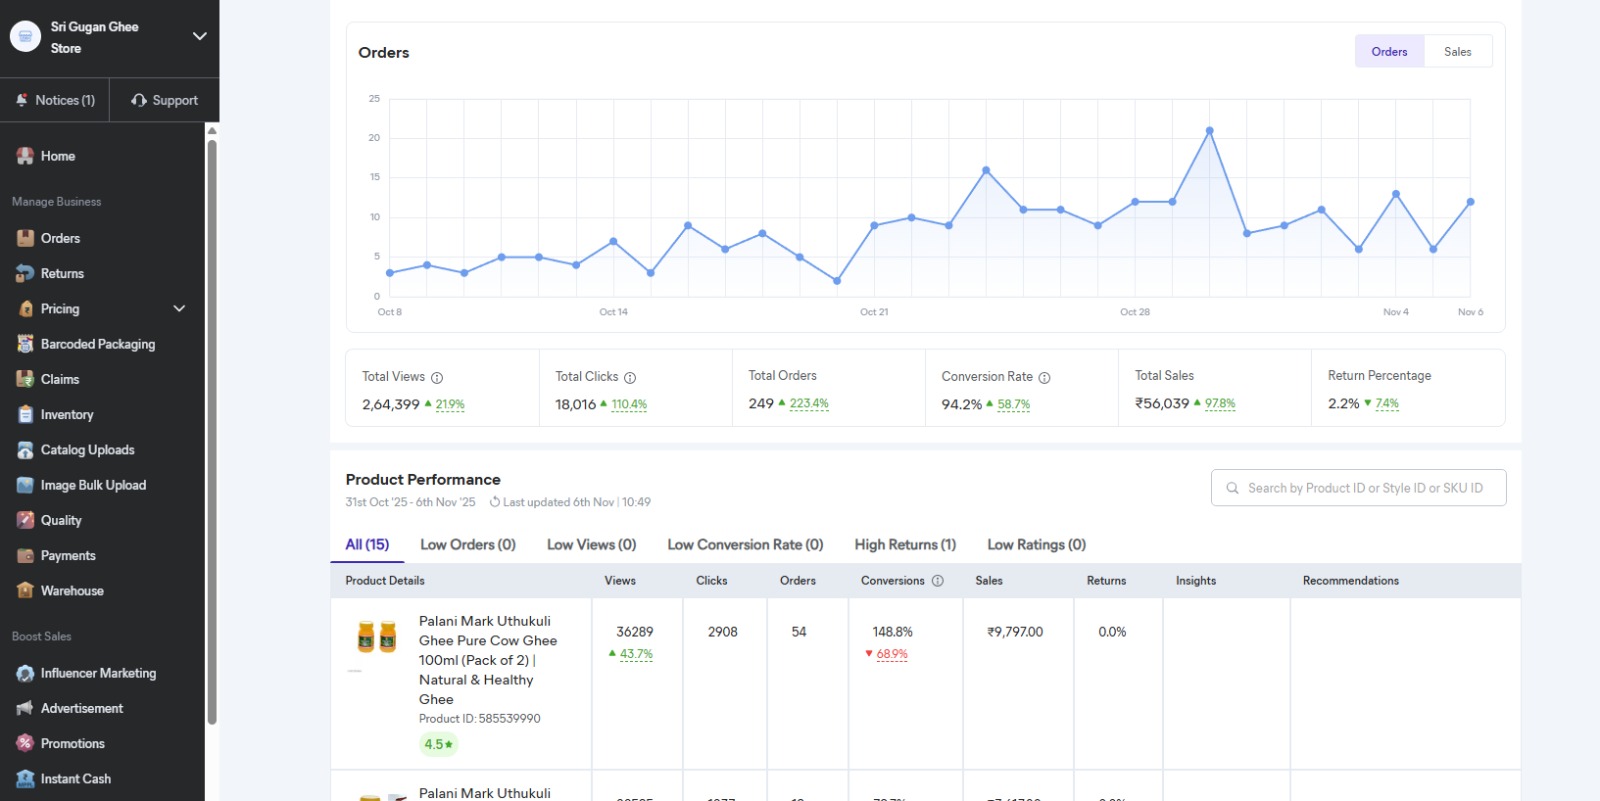Click the Inventory clipboard icon
Viewport: 1600px width, 801px height.
click(x=25, y=415)
